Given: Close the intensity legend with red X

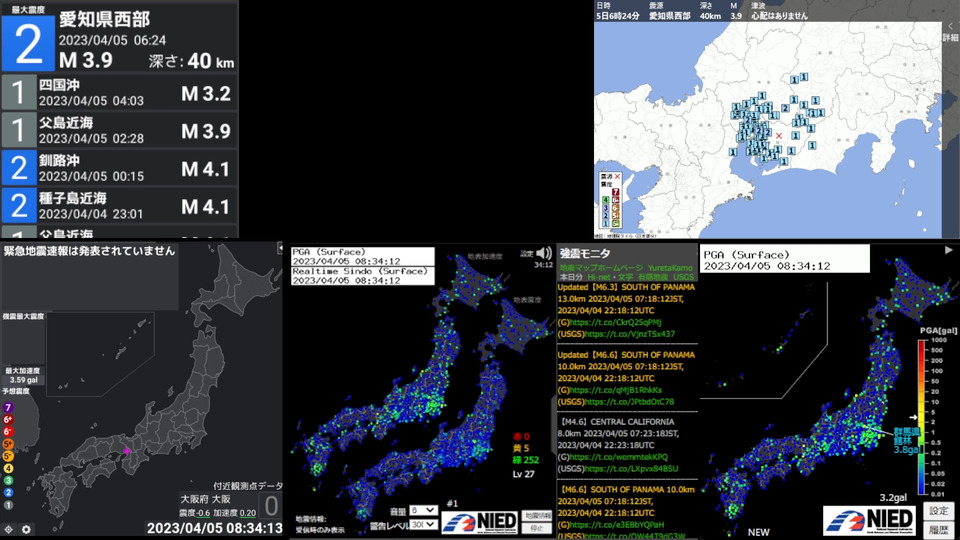Looking at the screenshot, I should (617, 176).
